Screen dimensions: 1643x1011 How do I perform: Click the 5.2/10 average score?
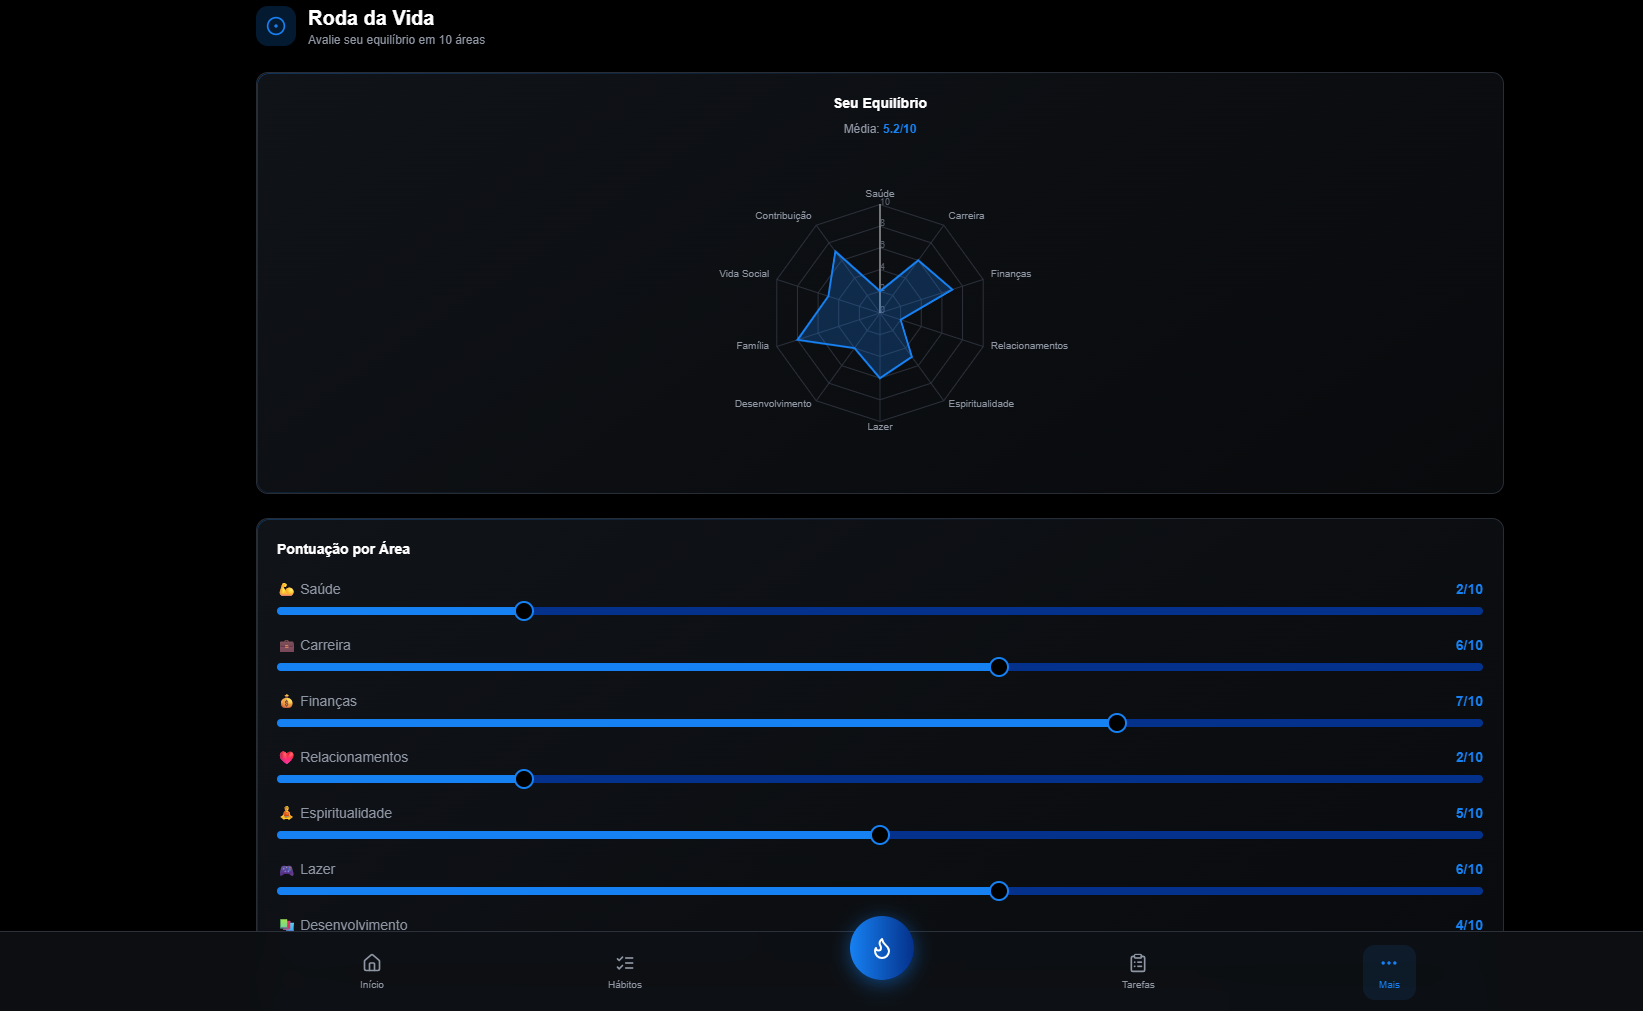pos(899,129)
